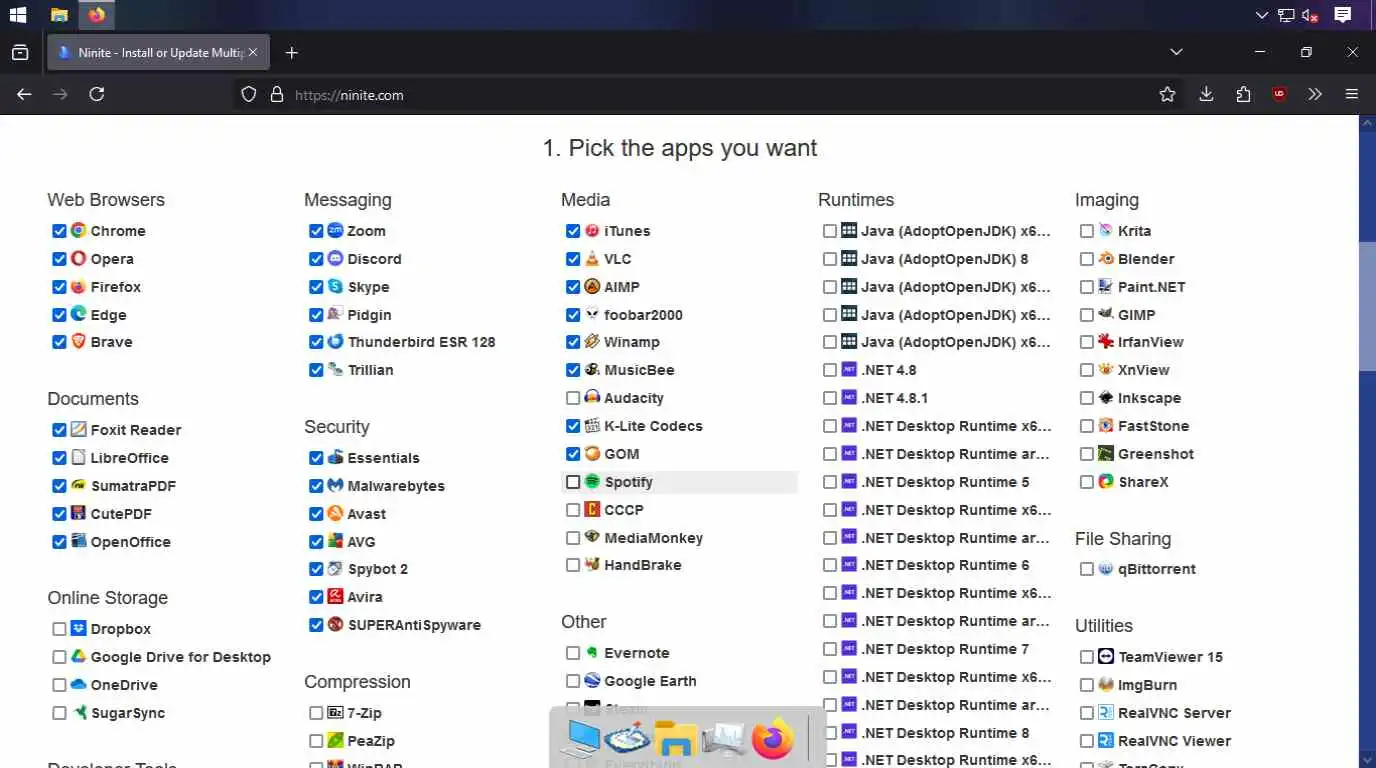Click the Brave lion icon
This screenshot has width=1376, height=768.
[x=78, y=341]
